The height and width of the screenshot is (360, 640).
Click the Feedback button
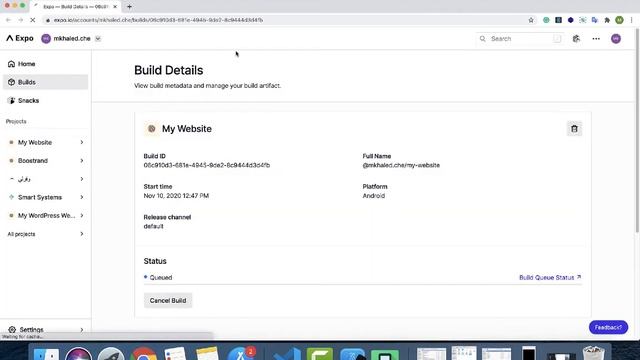point(608,327)
